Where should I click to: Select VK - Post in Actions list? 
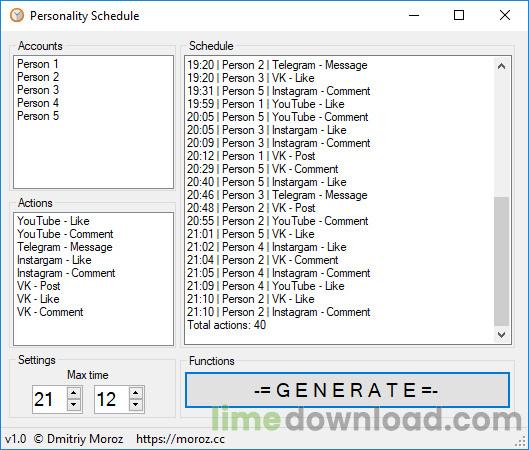pos(39,286)
